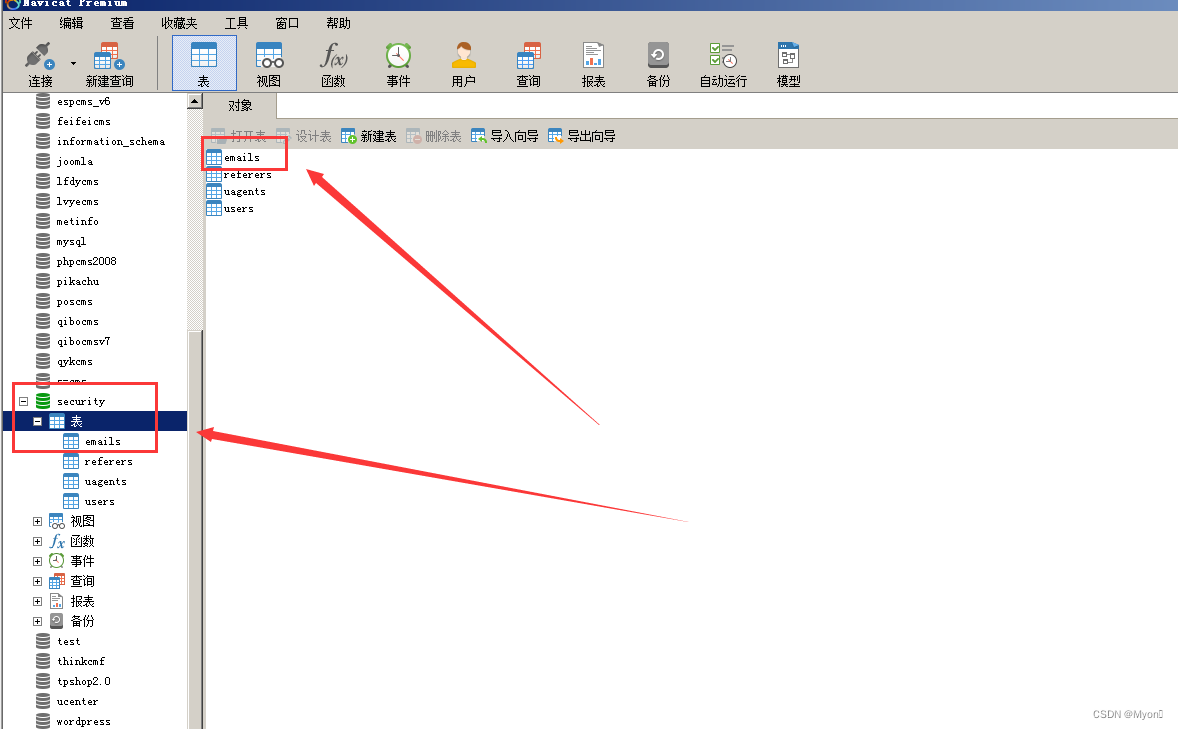This screenshot has width=1178, height=729.
Task: Select the thinkcmf database
Action: (x=71, y=661)
